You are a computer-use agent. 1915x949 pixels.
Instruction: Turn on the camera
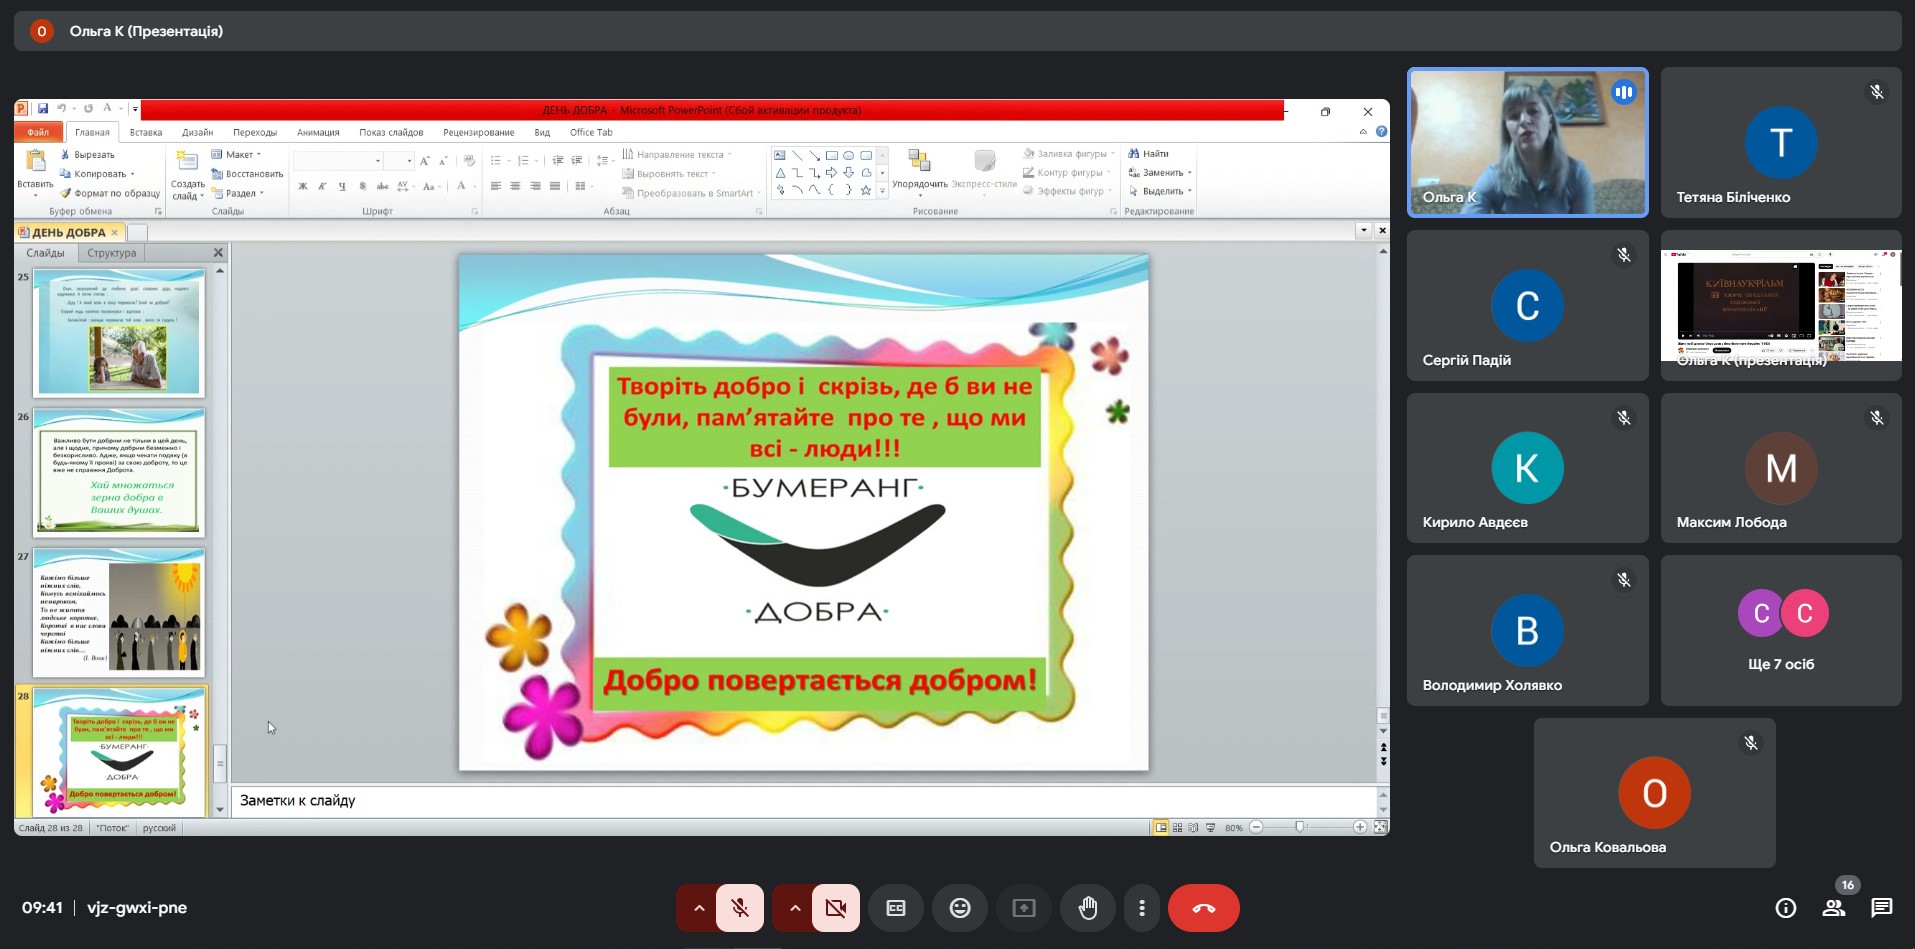[x=836, y=908]
